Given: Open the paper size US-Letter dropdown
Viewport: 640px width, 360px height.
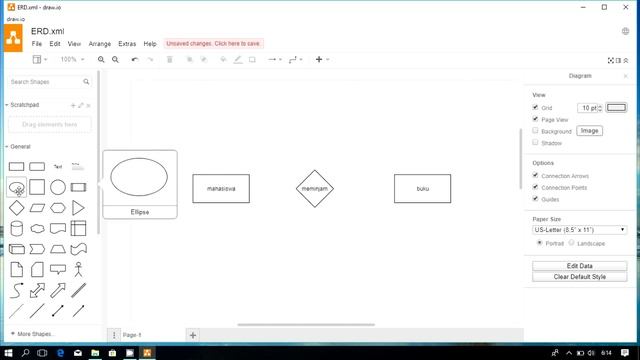Looking at the screenshot, I should pos(579,230).
